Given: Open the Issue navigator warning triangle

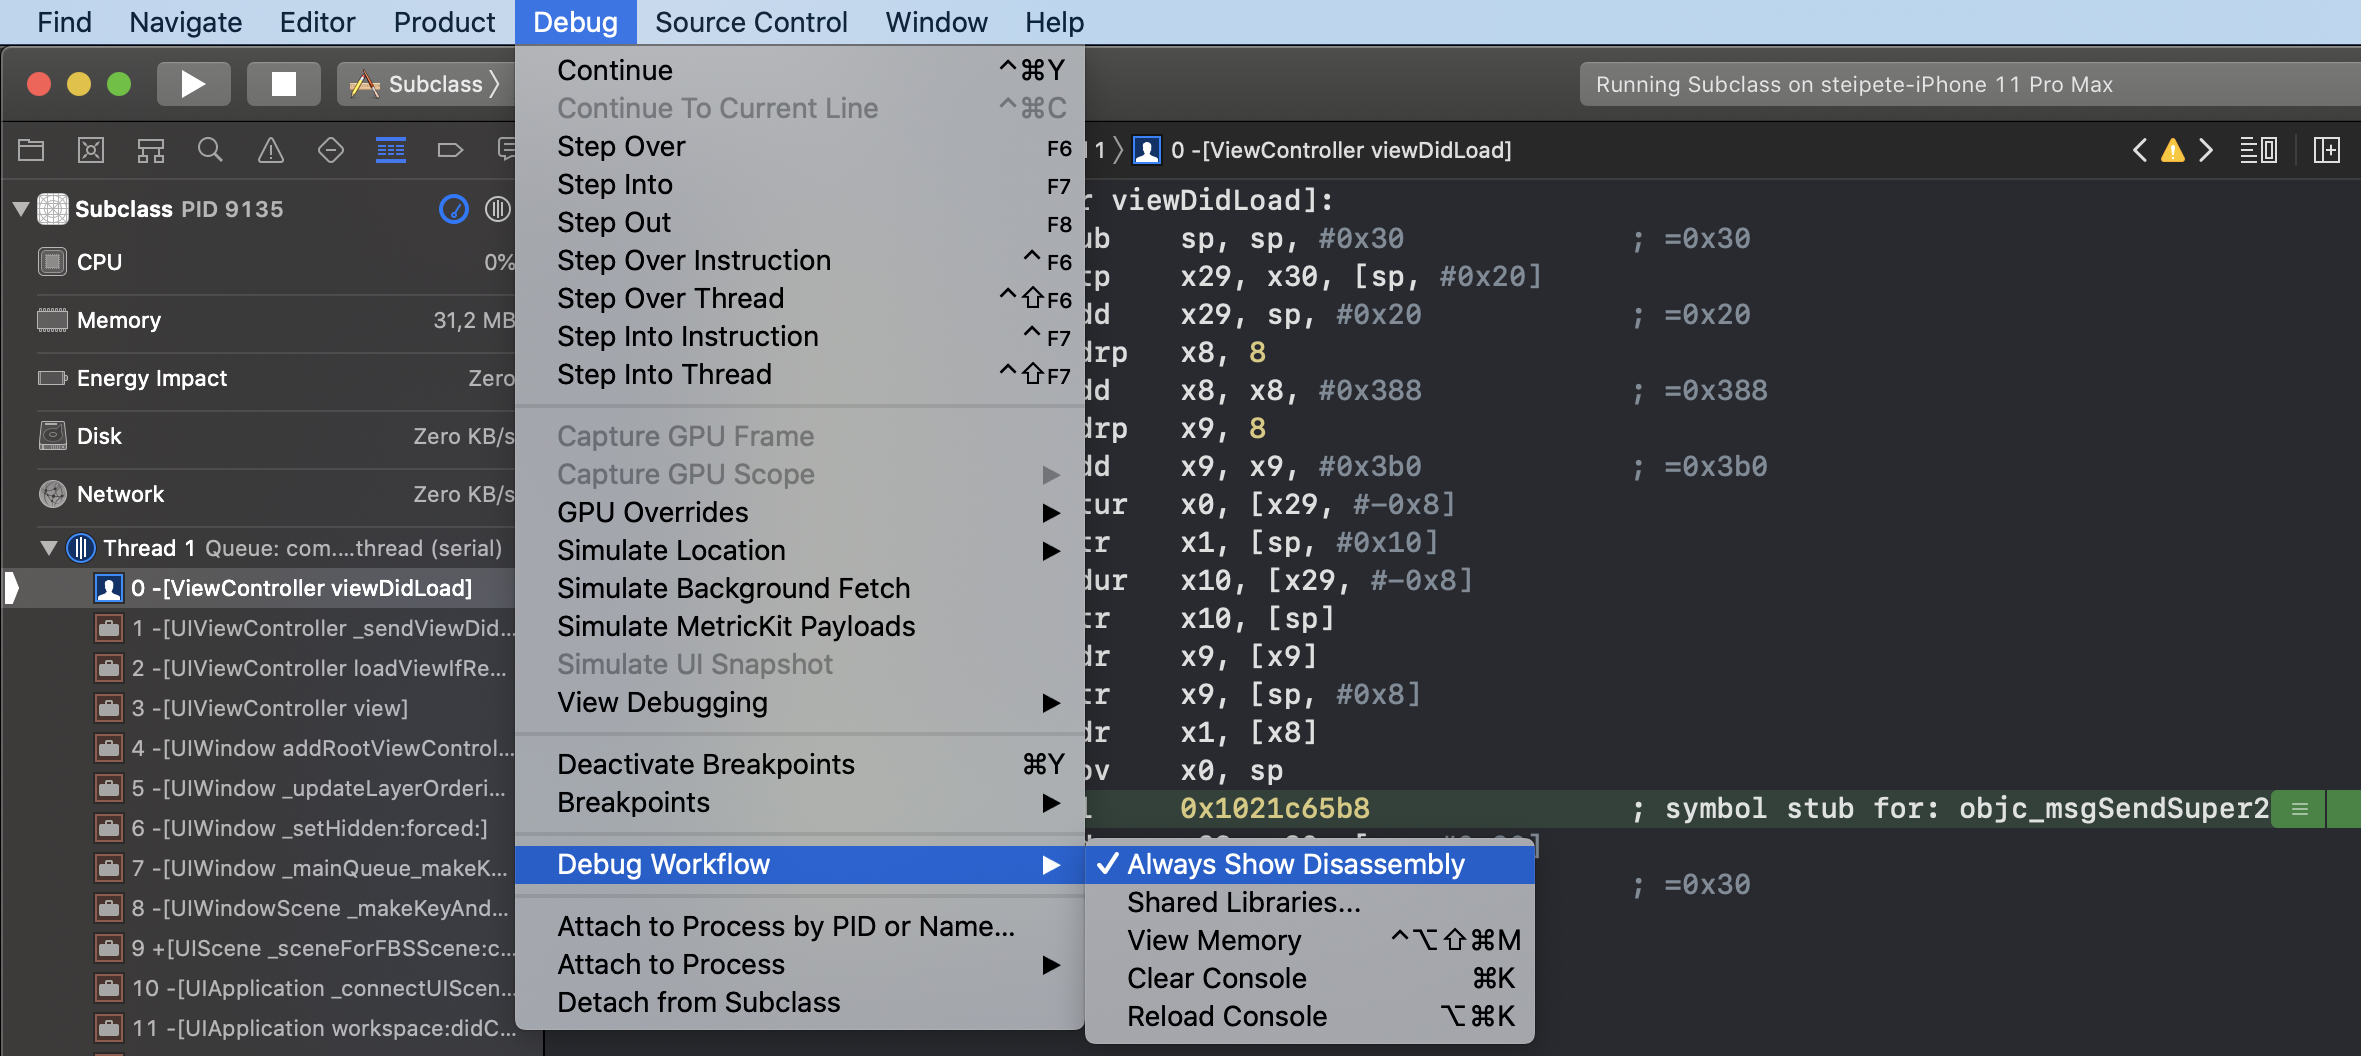Looking at the screenshot, I should (270, 150).
